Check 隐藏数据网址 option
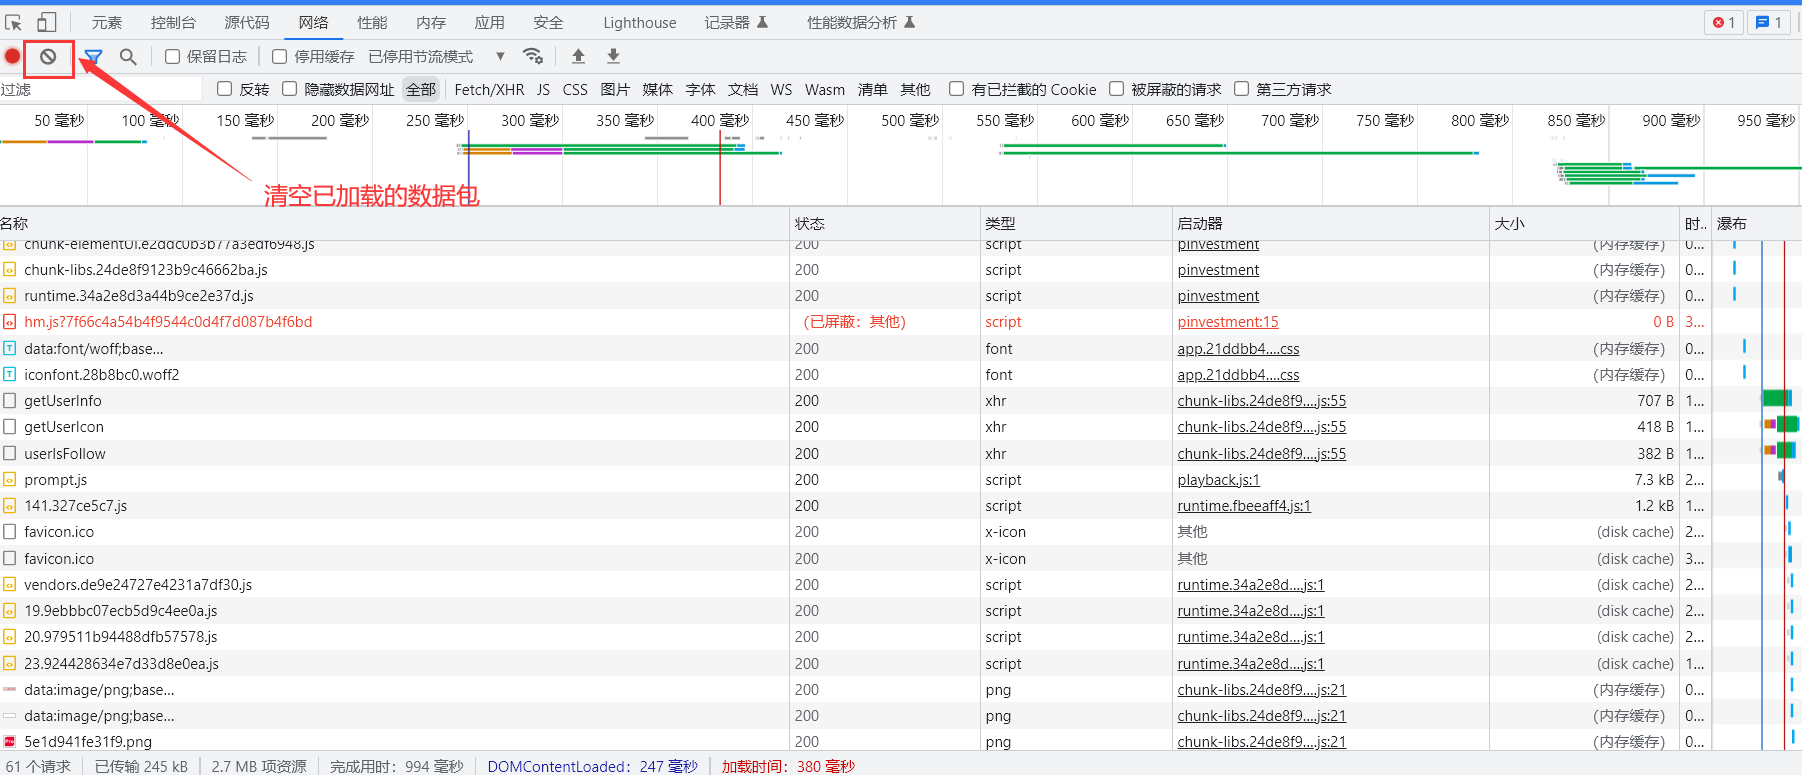 pos(290,89)
